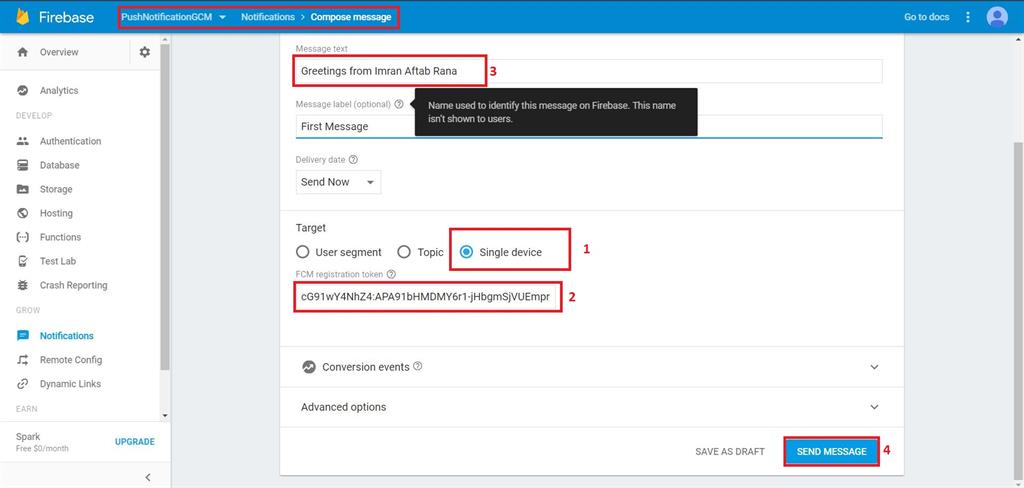Open the project settings gear icon

point(144,52)
